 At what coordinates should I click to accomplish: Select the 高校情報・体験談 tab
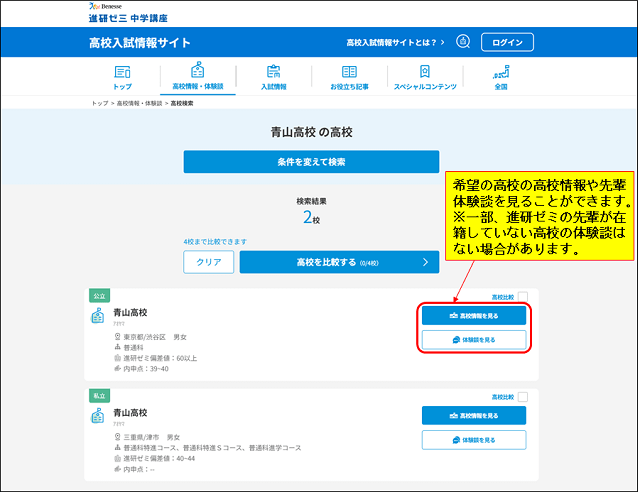(x=197, y=77)
